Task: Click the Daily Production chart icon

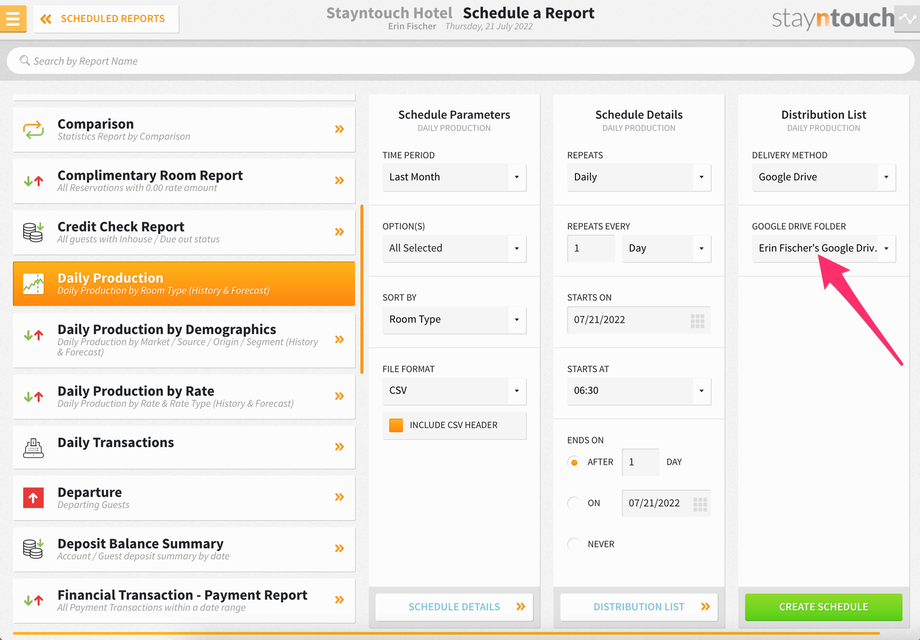Action: [33, 283]
